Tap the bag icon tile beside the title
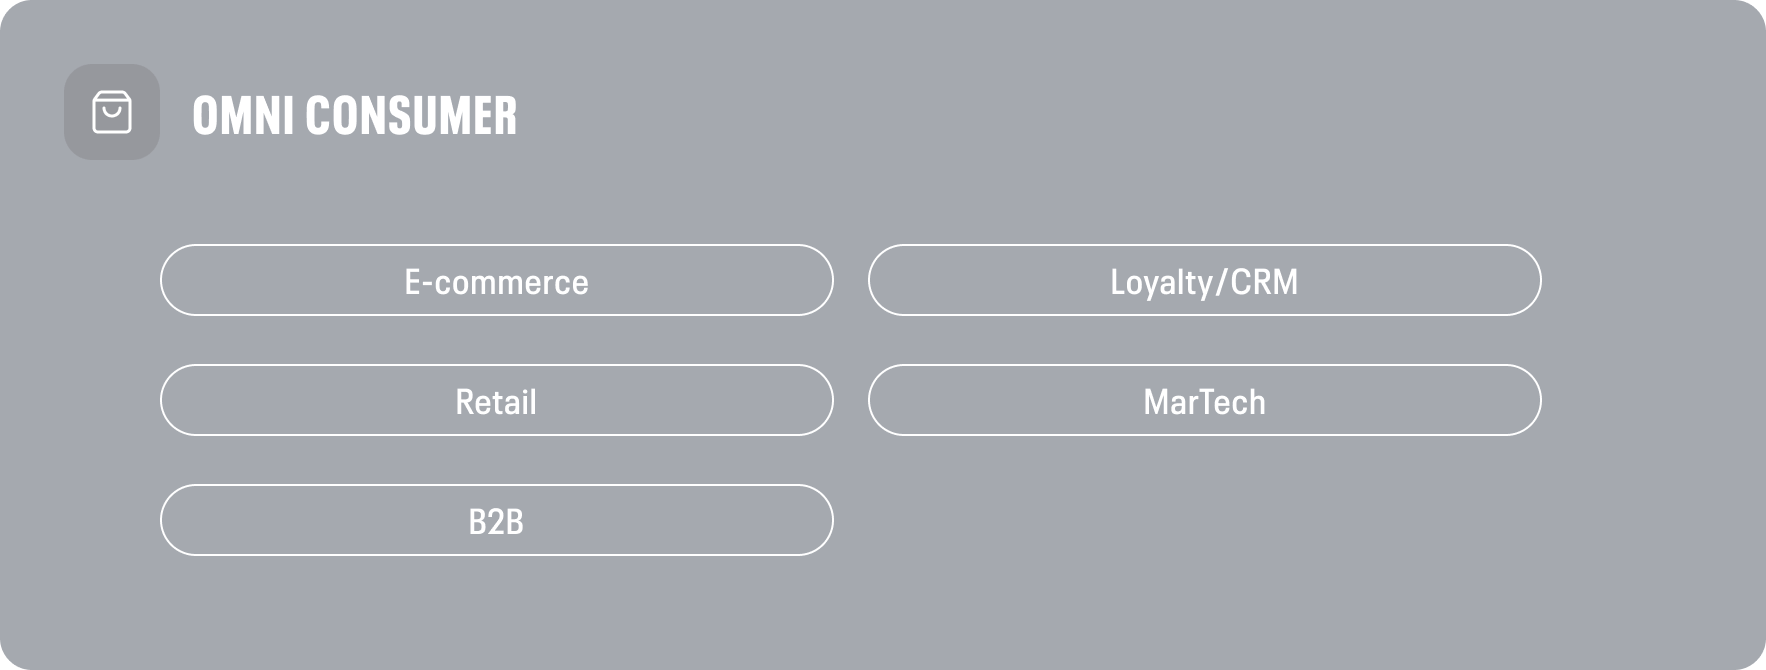This screenshot has width=1766, height=670. [112, 112]
